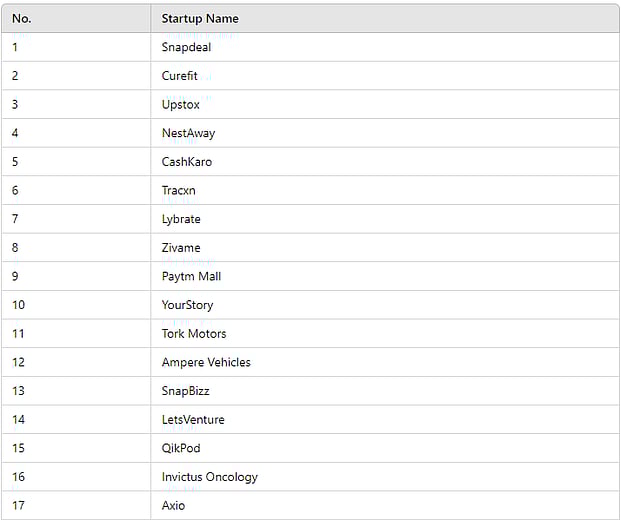Click the No. column header

22,19
